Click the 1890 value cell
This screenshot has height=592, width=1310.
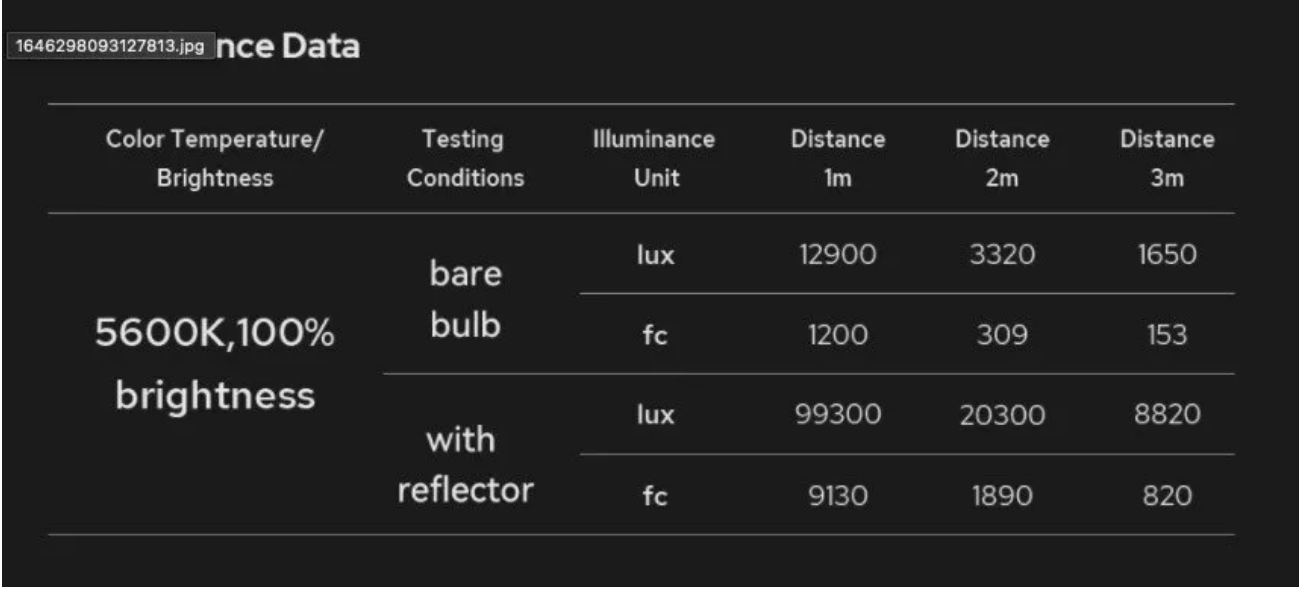pos(1002,496)
